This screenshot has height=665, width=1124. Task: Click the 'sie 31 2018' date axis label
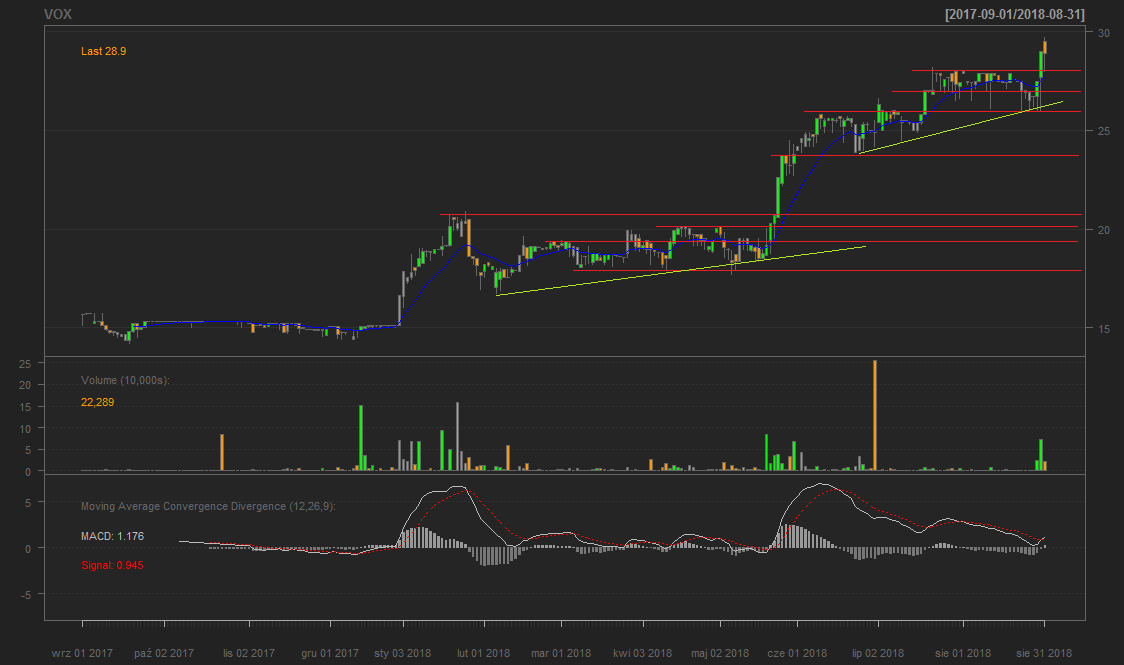tap(1044, 653)
